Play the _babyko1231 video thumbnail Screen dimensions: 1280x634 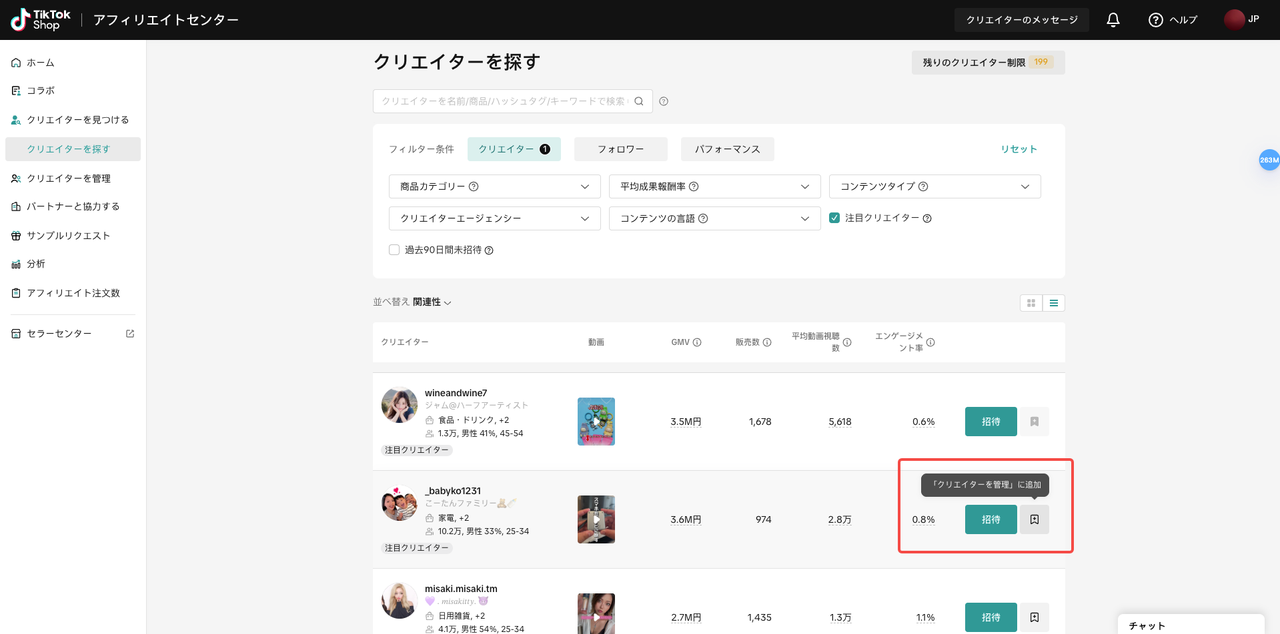(x=596, y=520)
